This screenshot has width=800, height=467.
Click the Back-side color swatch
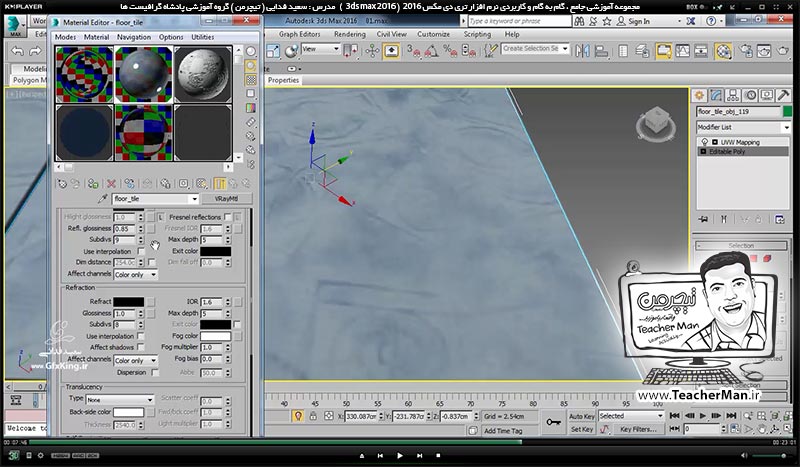pos(128,412)
